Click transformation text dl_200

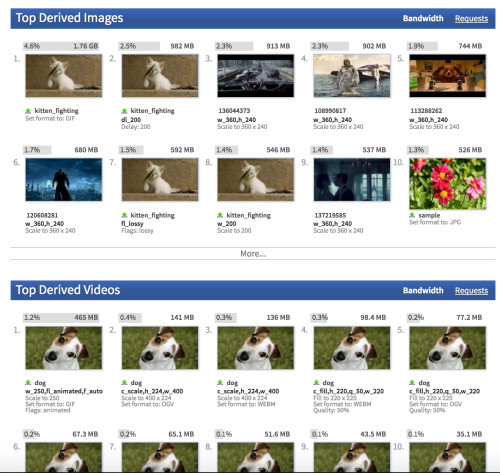(131, 119)
